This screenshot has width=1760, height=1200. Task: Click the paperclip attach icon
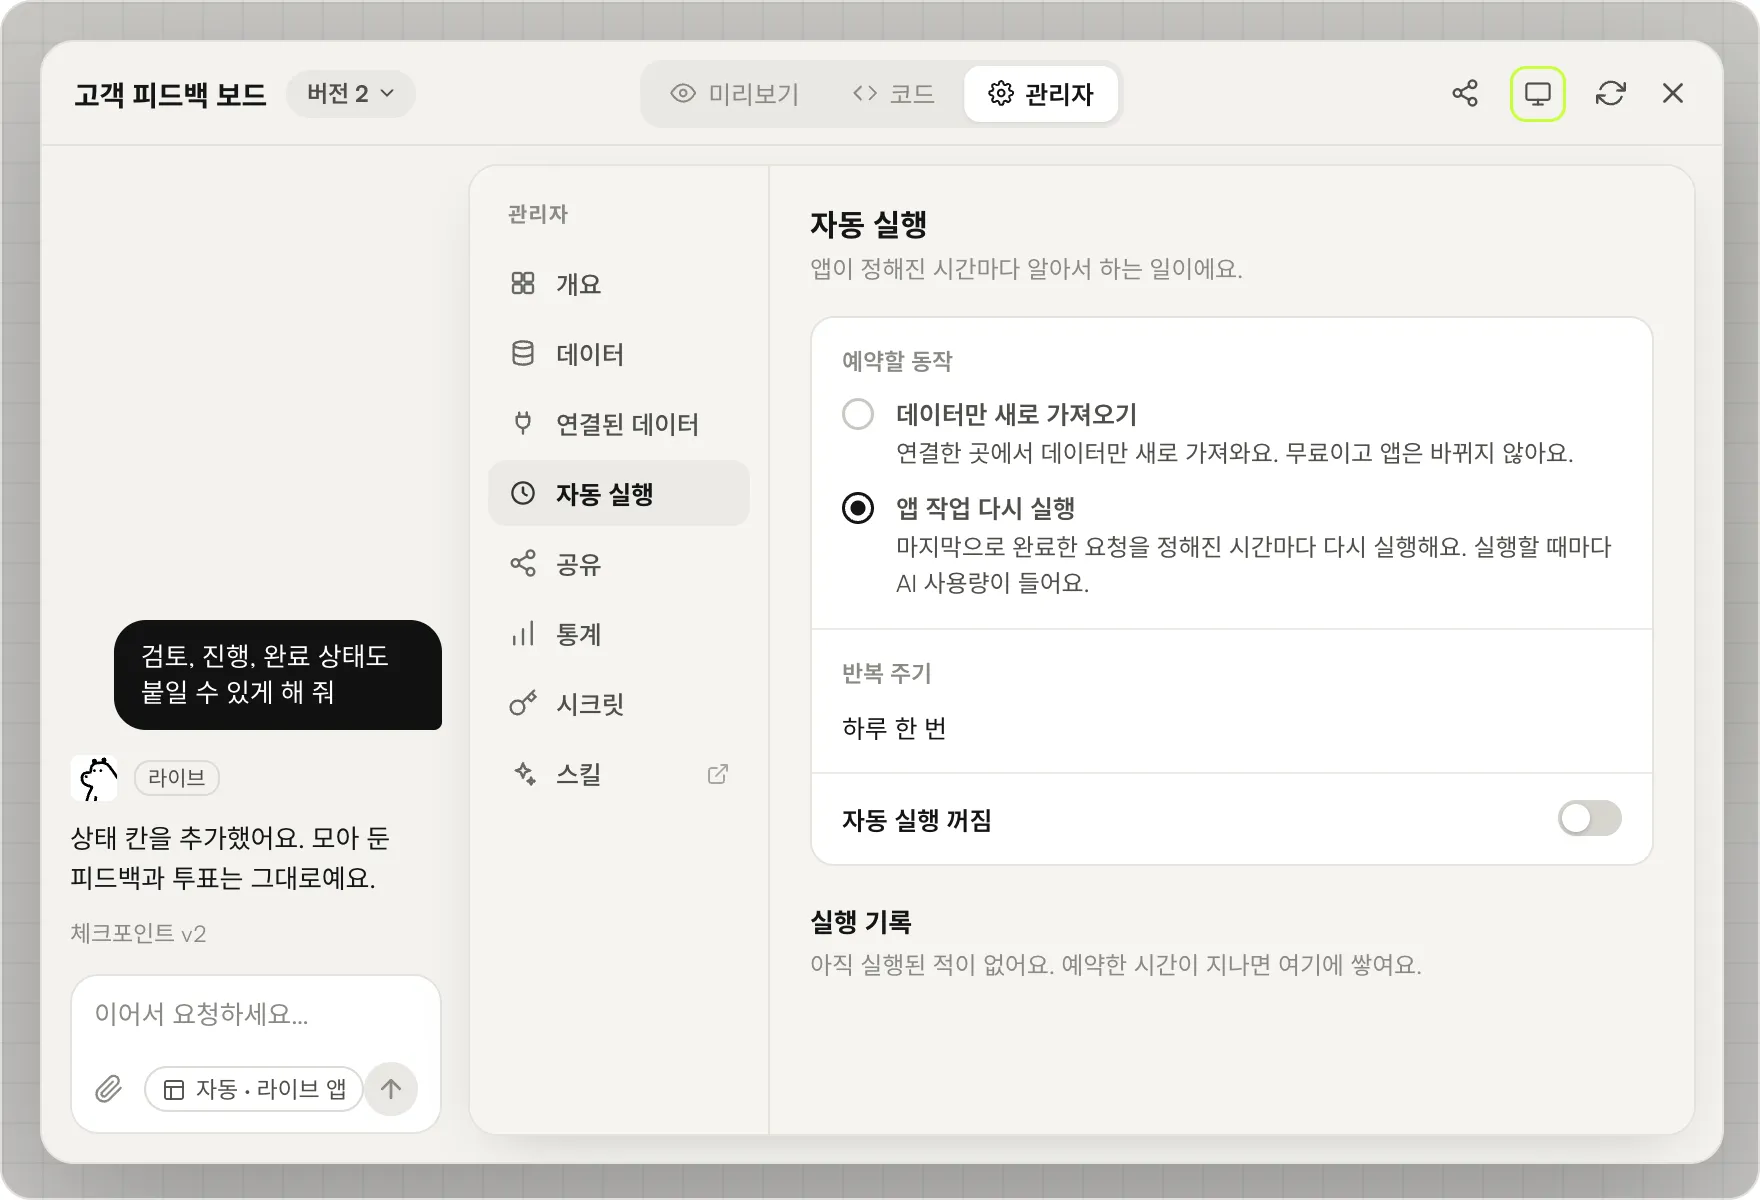coord(109,1089)
